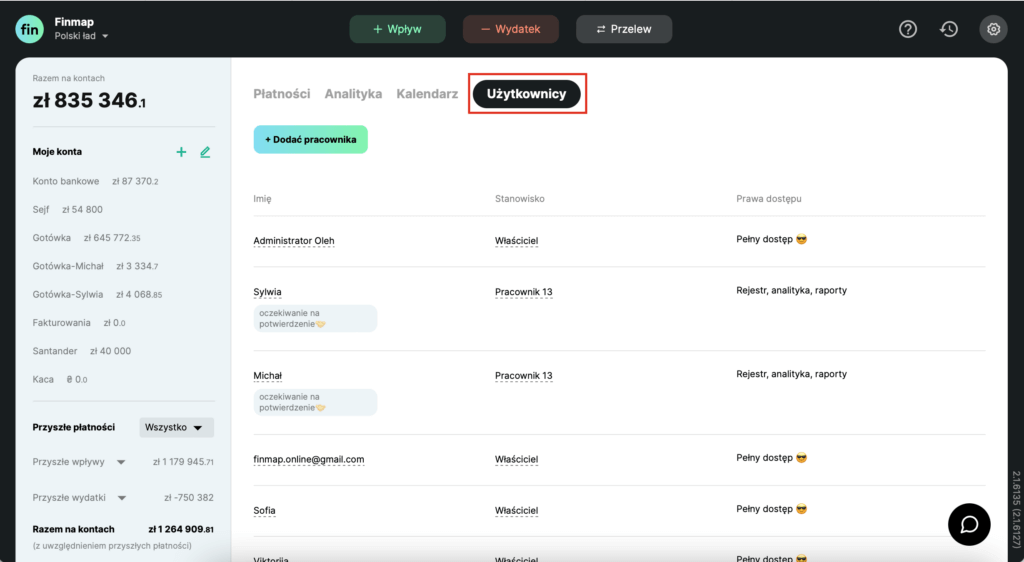Open the Wszystko future payments filter
The height and width of the screenshot is (562, 1024).
pos(176,428)
